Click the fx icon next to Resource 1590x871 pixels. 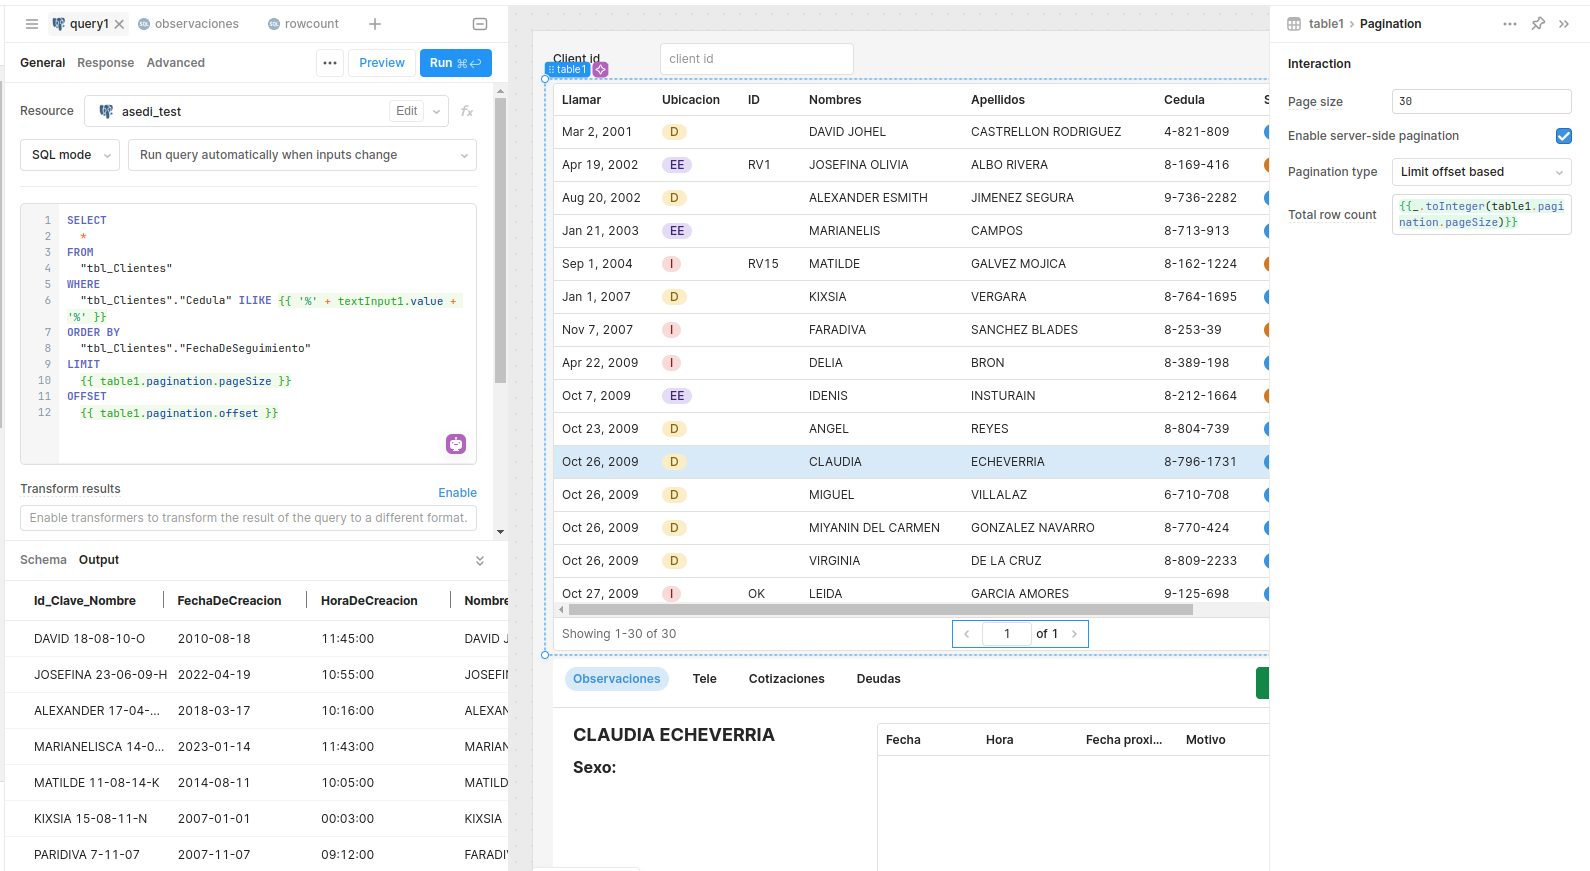pos(467,111)
